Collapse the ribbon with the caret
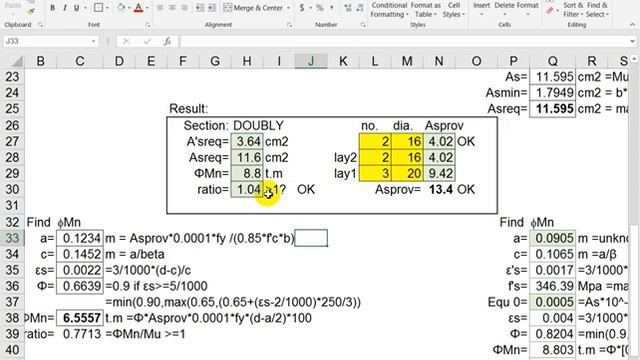Screen dimensions: 640x360 pyautogui.click(x=632, y=25)
